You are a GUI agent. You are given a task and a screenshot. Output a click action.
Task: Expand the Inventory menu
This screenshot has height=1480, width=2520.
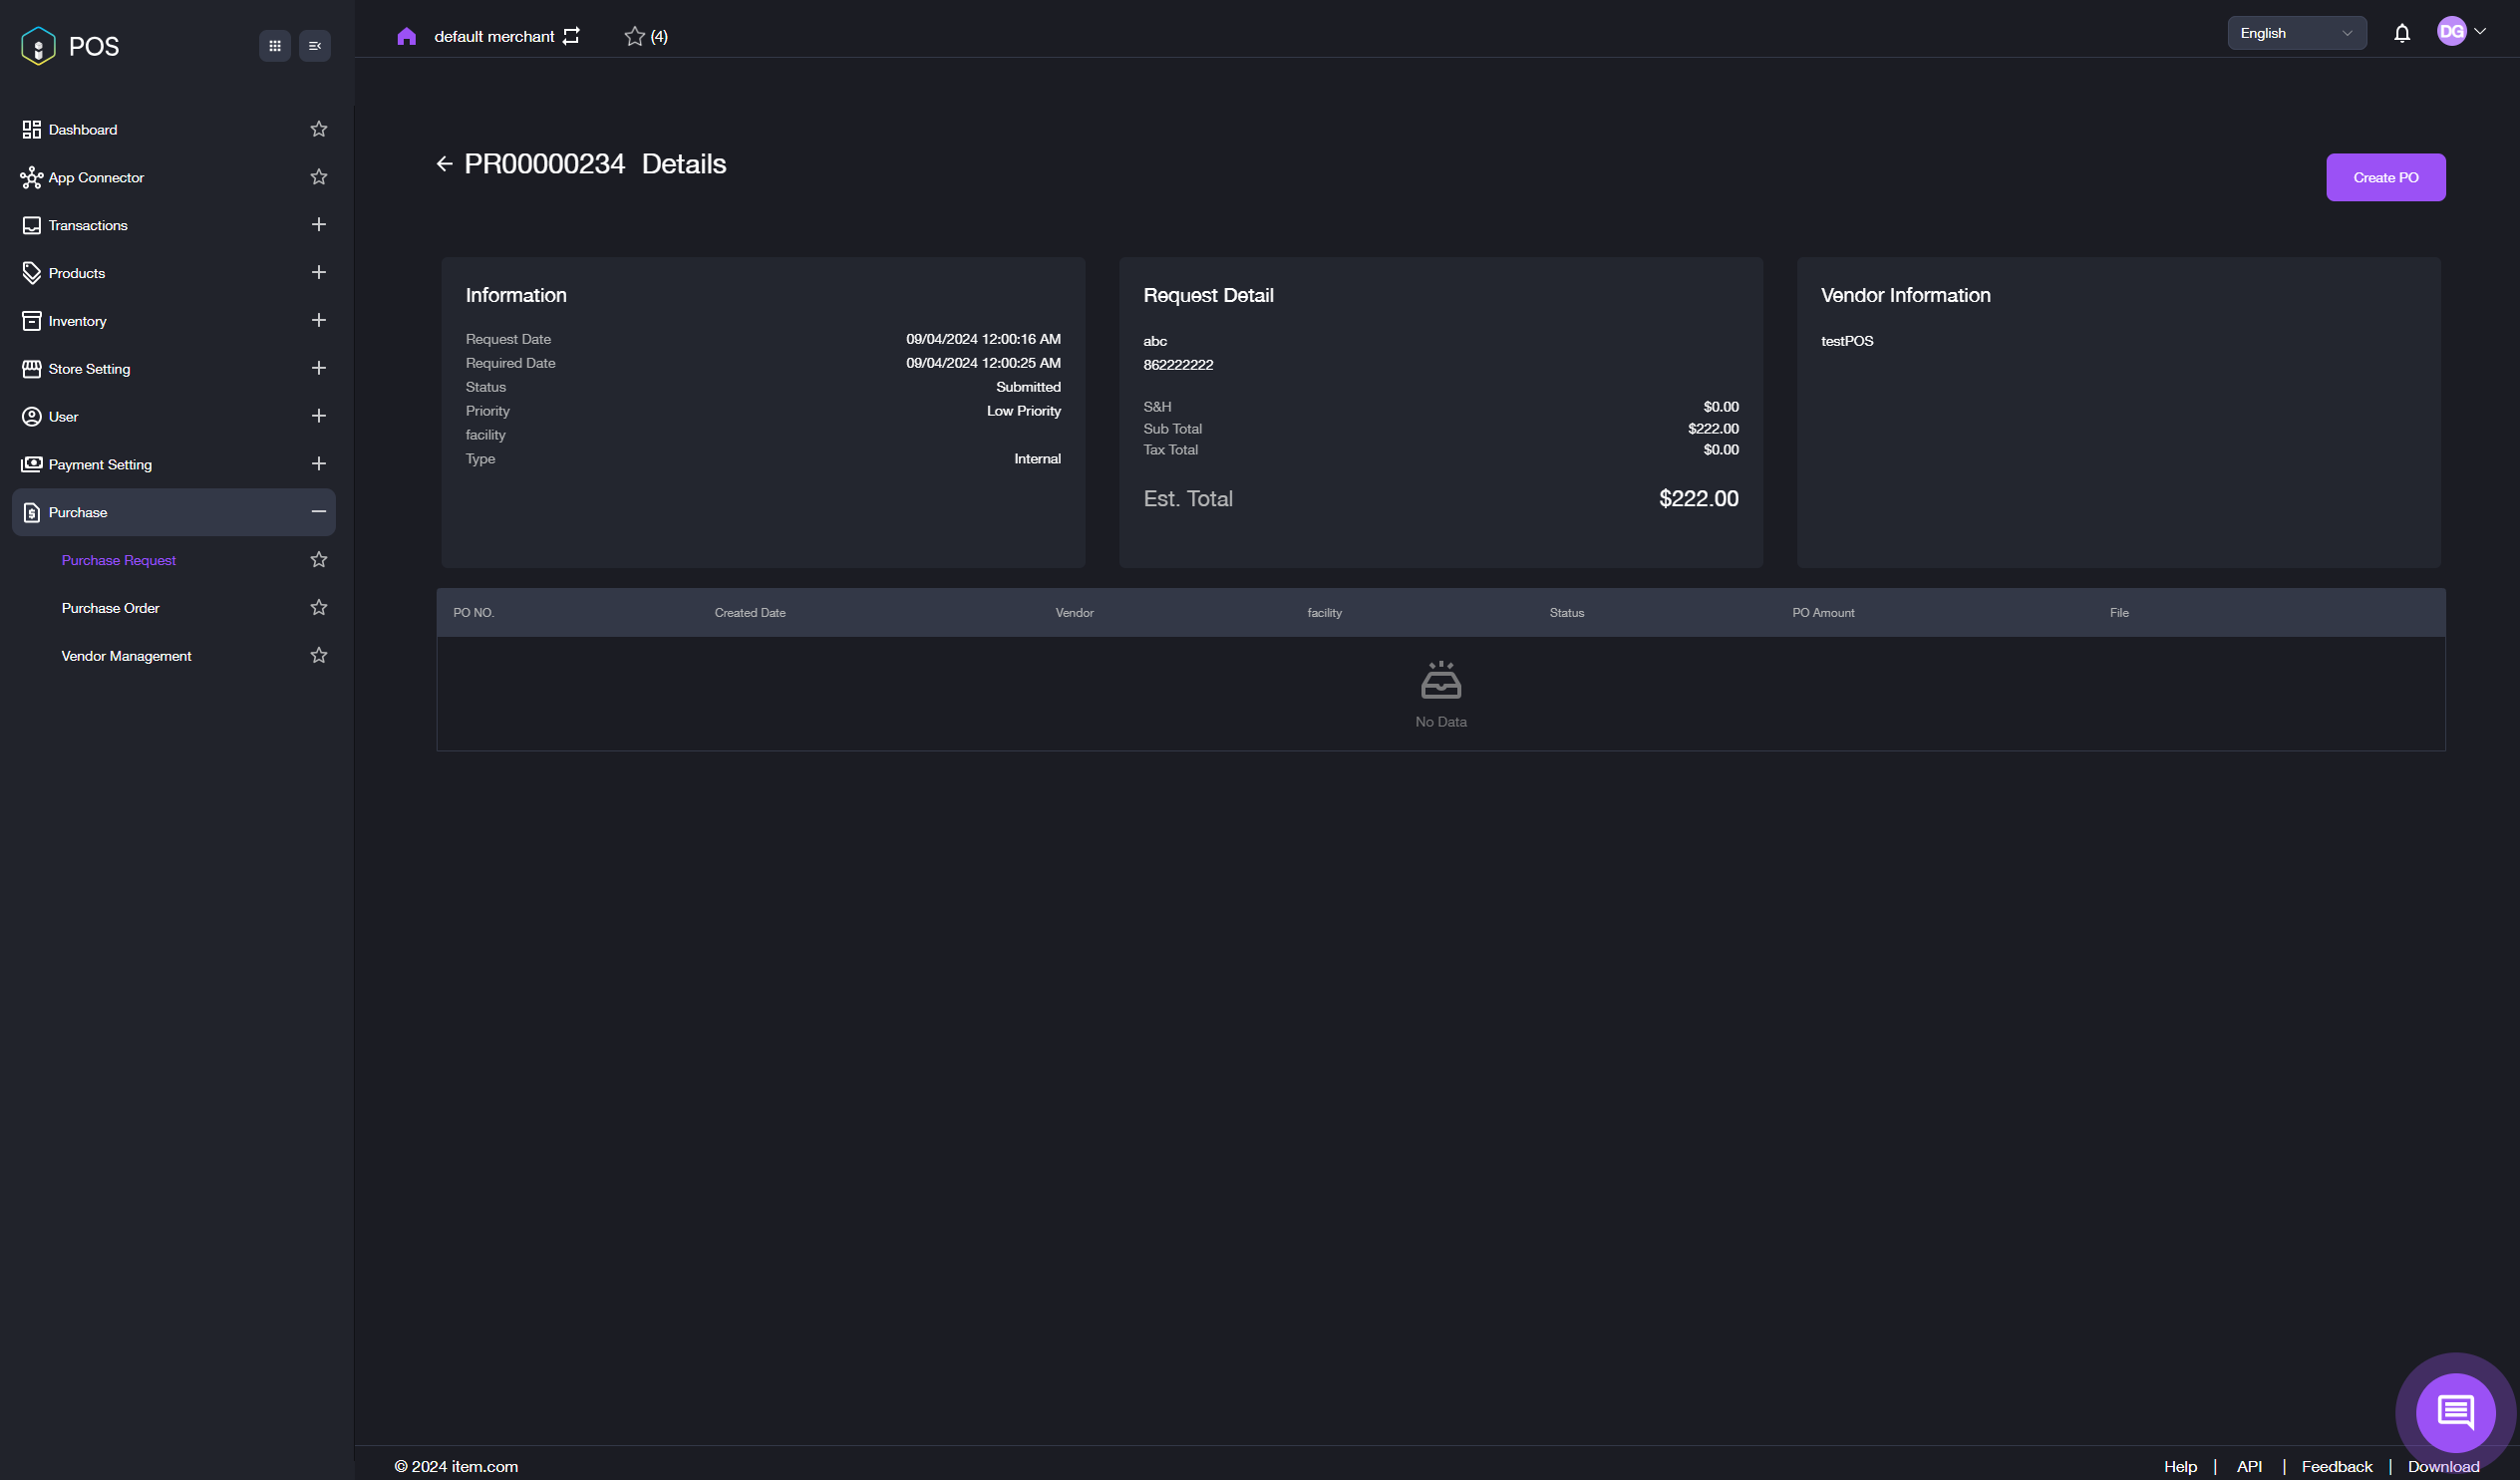(x=319, y=321)
